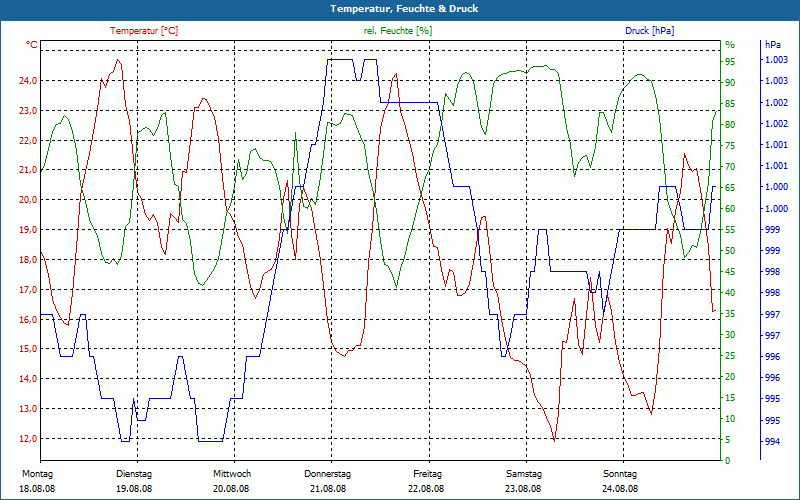
Task: Click the chart title Temperatur, Feuchte & Druck
Action: (404, 9)
